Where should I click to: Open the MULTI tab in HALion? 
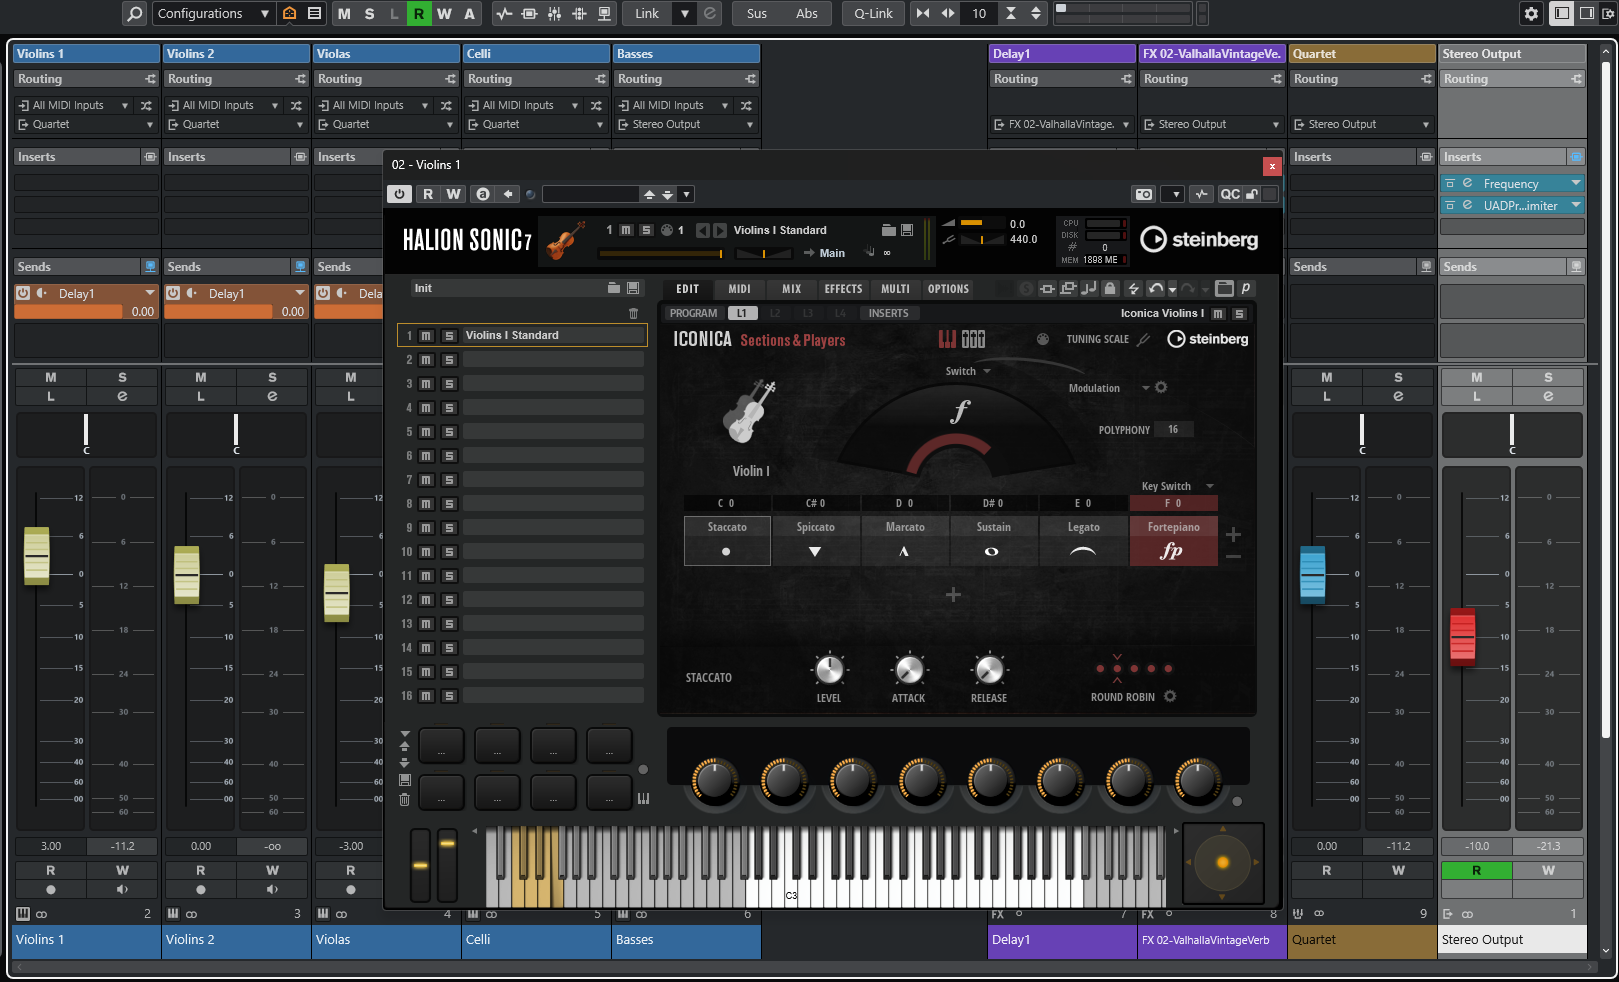(895, 289)
